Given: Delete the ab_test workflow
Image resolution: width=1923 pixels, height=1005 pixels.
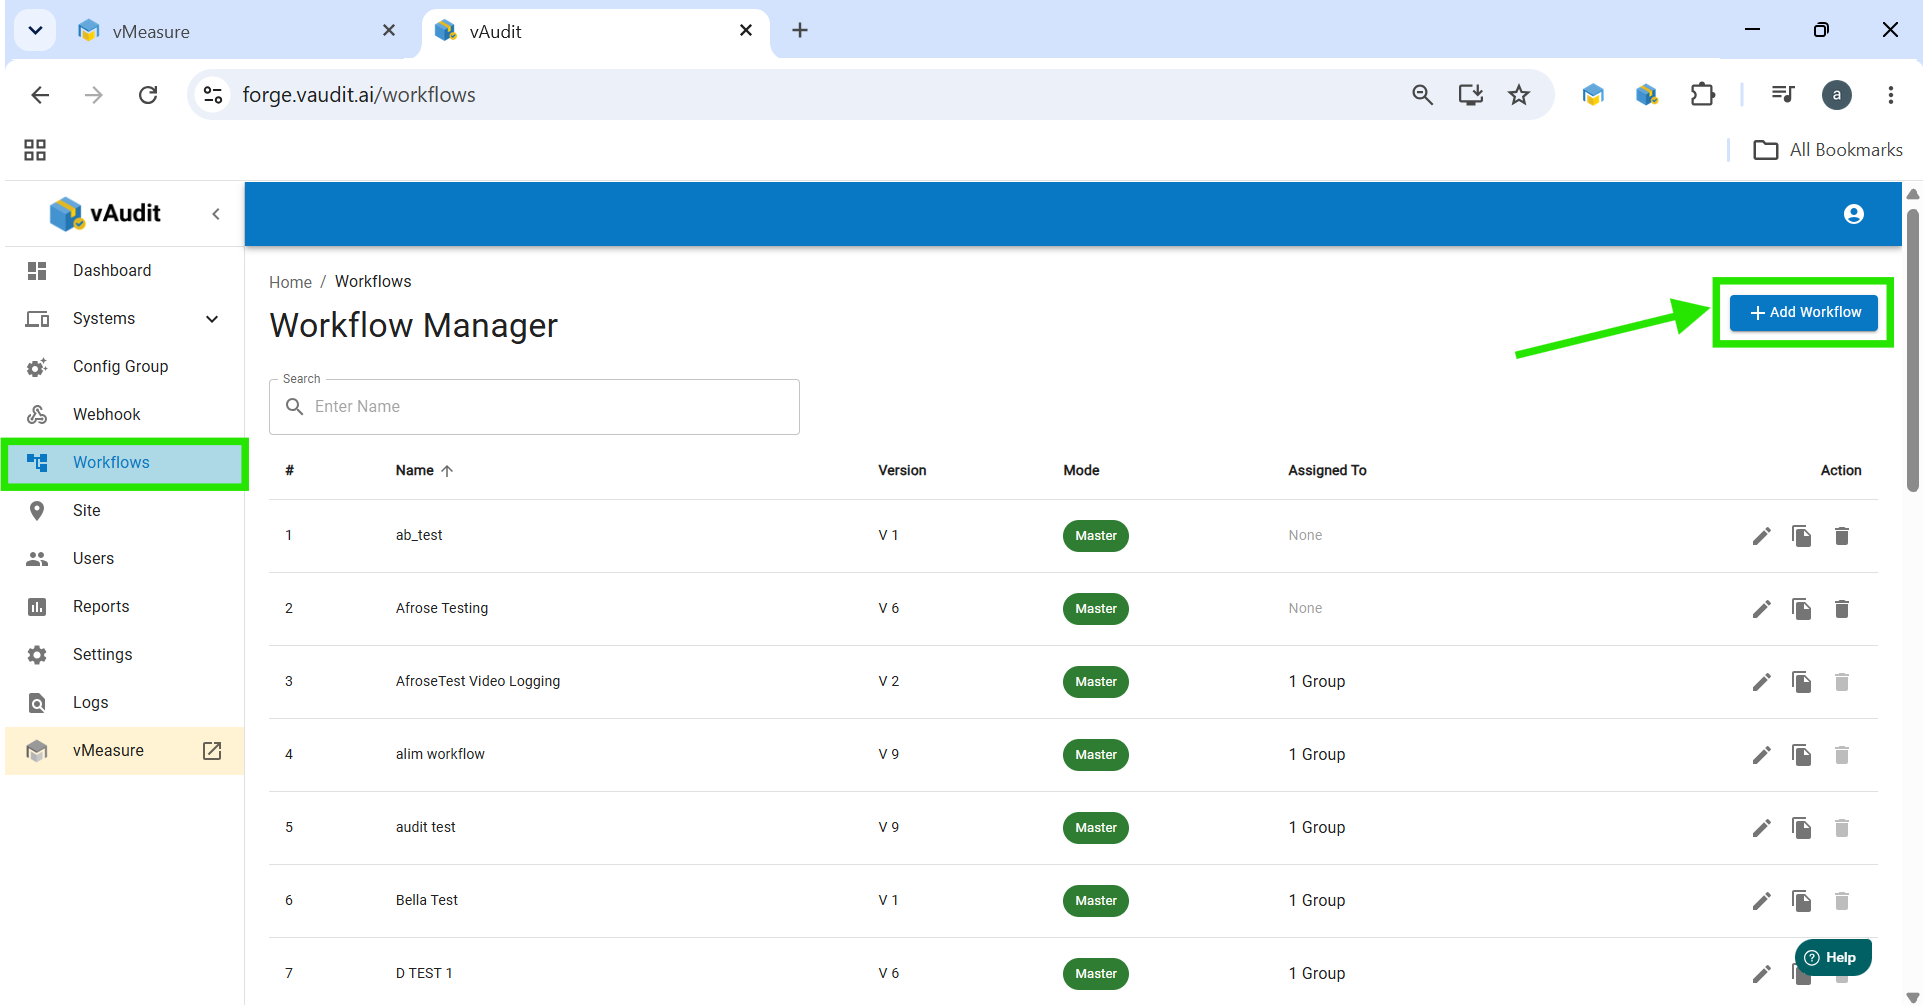Looking at the screenshot, I should (1841, 536).
